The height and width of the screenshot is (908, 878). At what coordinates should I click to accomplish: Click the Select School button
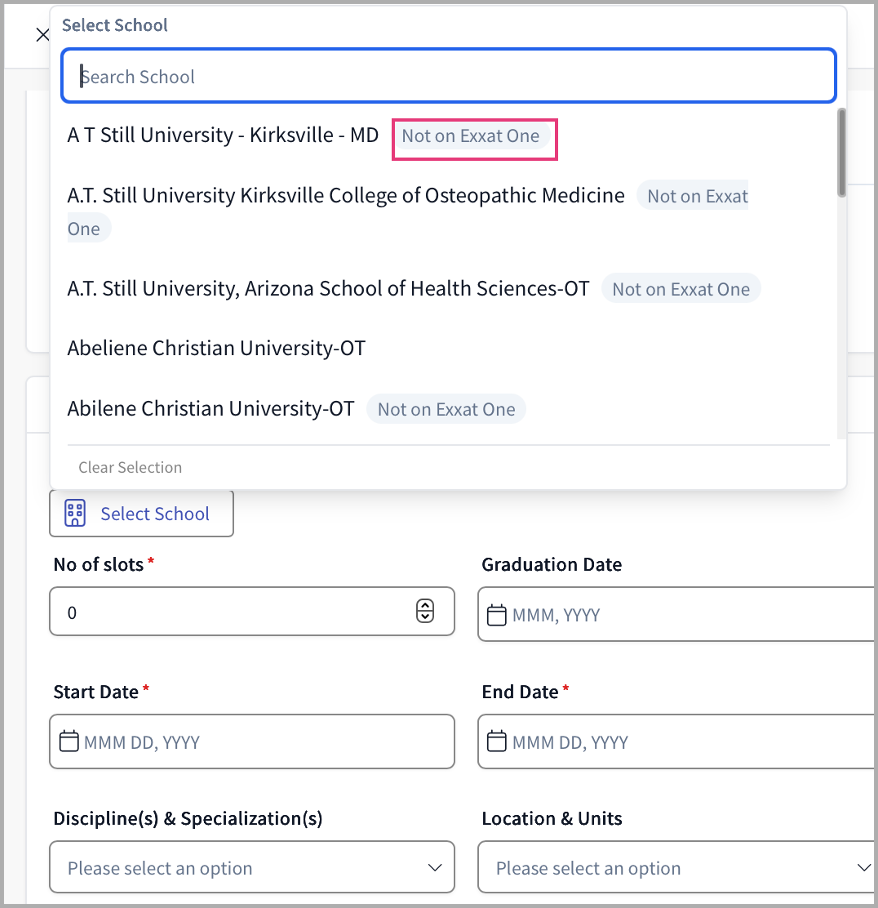point(141,514)
